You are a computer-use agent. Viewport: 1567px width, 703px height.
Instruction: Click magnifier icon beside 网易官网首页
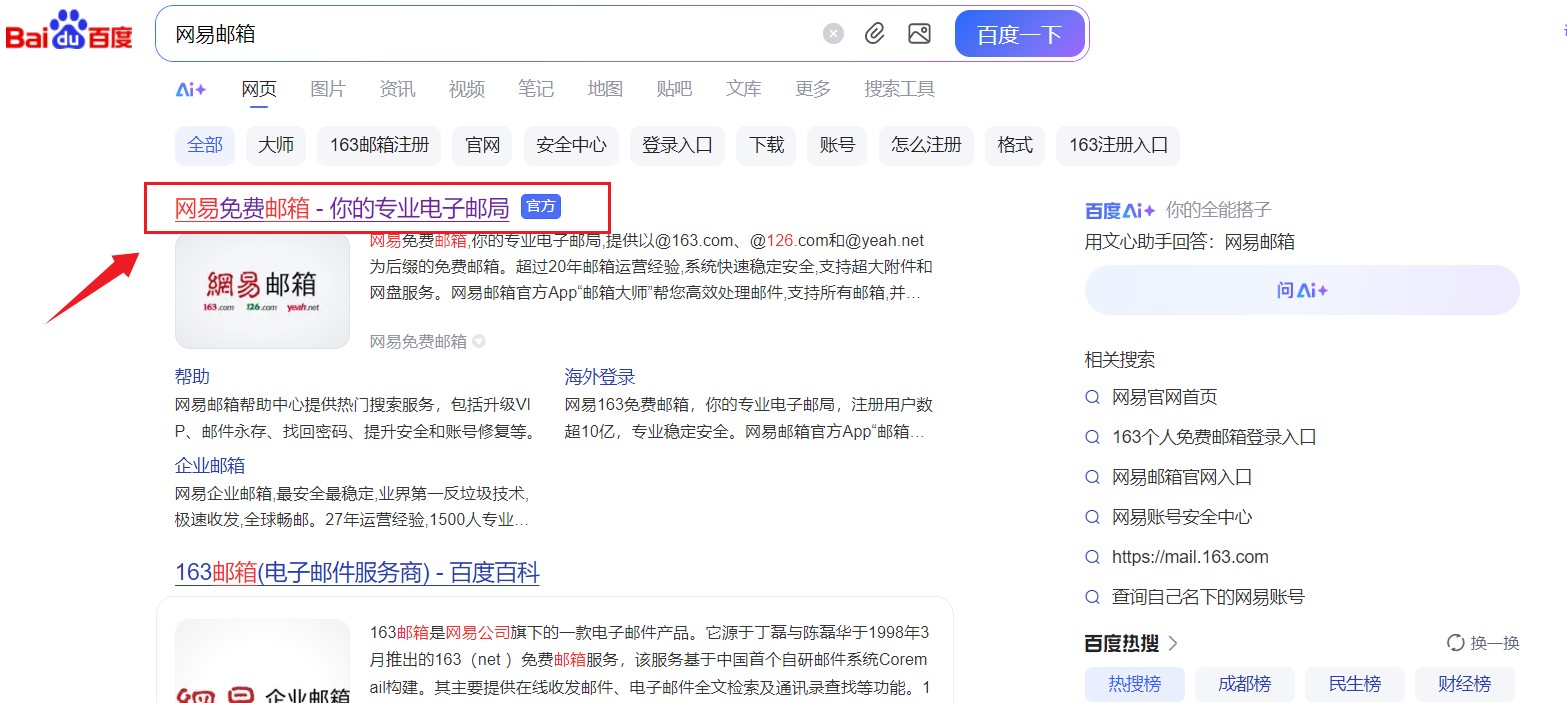coord(1093,397)
